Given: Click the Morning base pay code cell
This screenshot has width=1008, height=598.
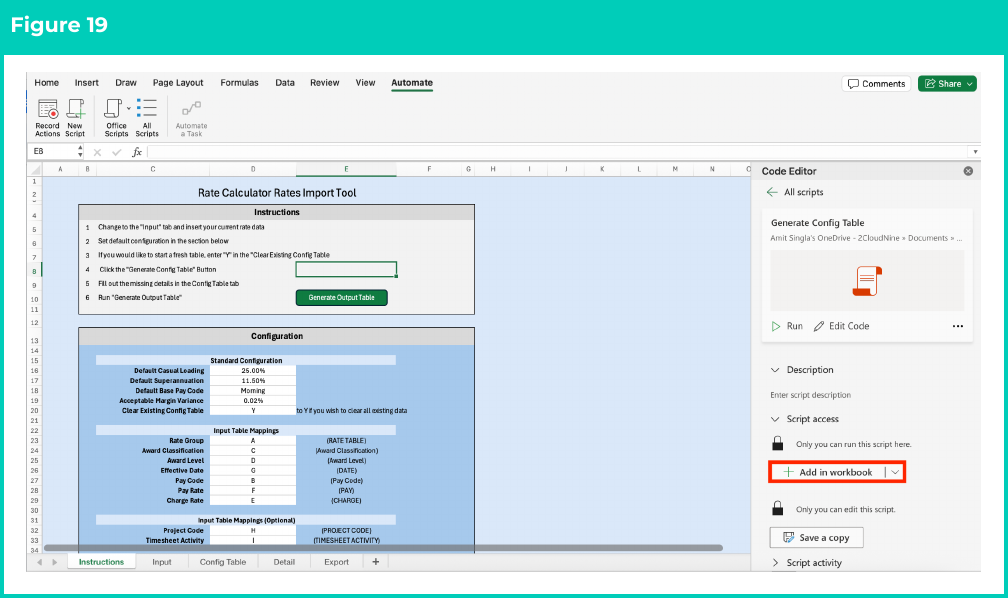Looking at the screenshot, I should click(x=253, y=391).
